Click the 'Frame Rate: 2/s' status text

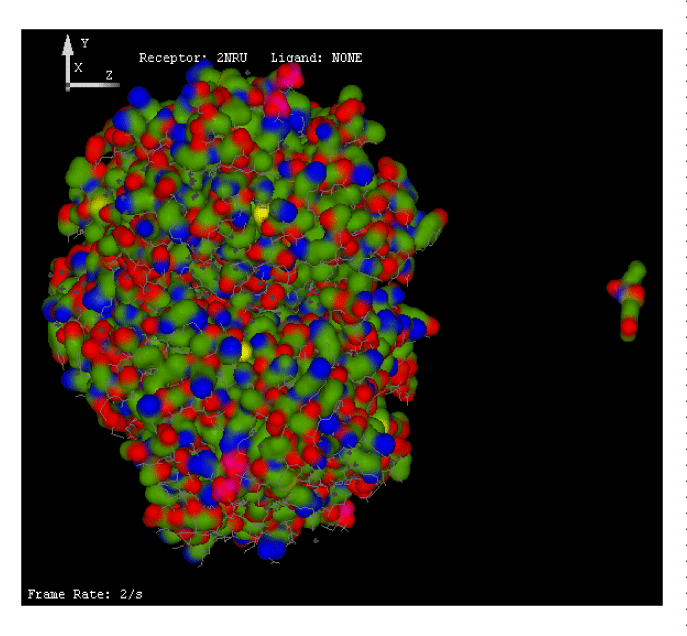85,594
